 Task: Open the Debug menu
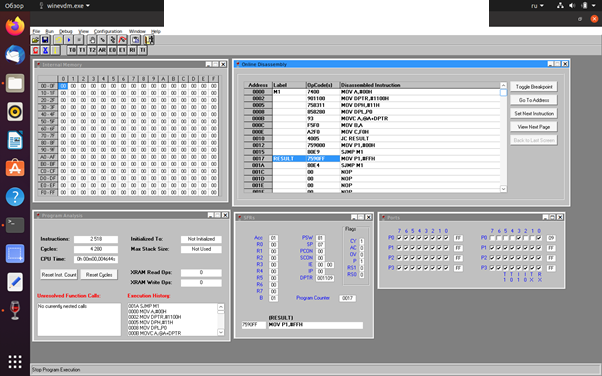(66, 31)
